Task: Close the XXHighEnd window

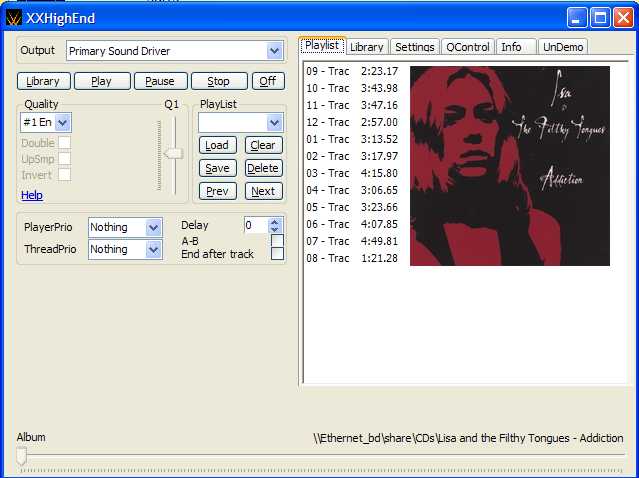Action: coord(624,18)
